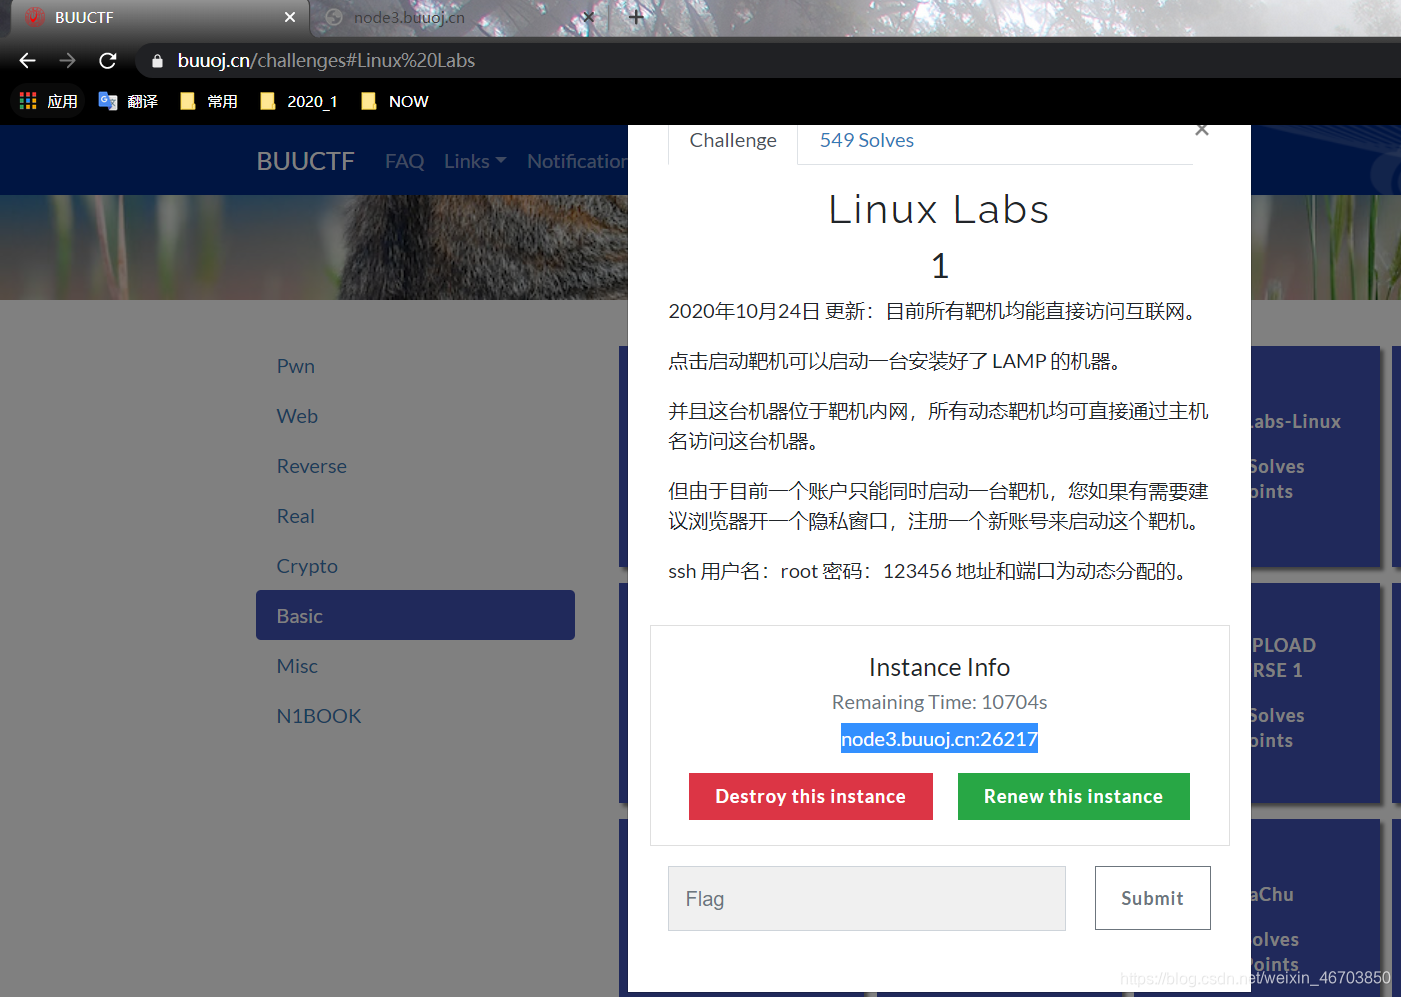
Task: Open the 常用 bookmark folder
Action: tap(208, 101)
